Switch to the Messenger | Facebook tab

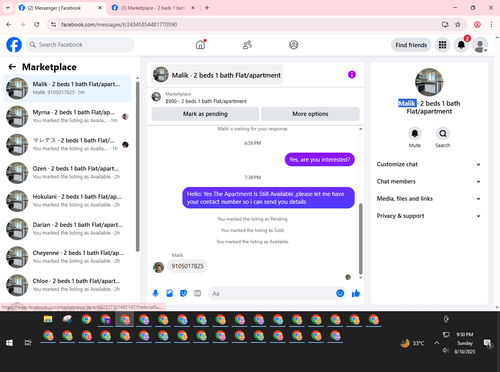tap(60, 8)
